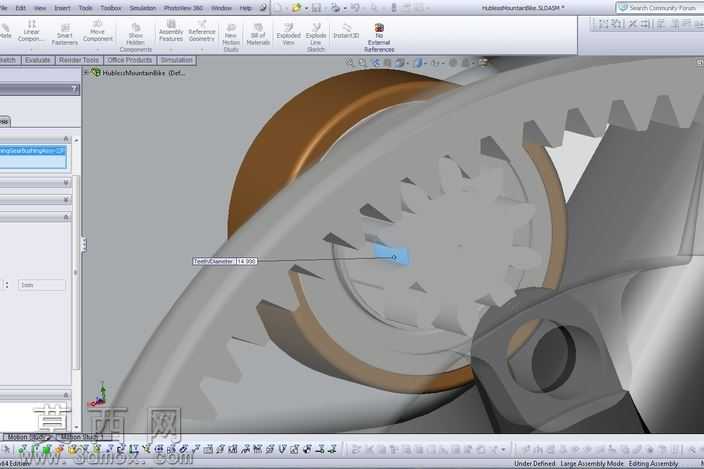This screenshot has width=704, height=469.
Task: Click the New document icon
Action: [278, 8]
